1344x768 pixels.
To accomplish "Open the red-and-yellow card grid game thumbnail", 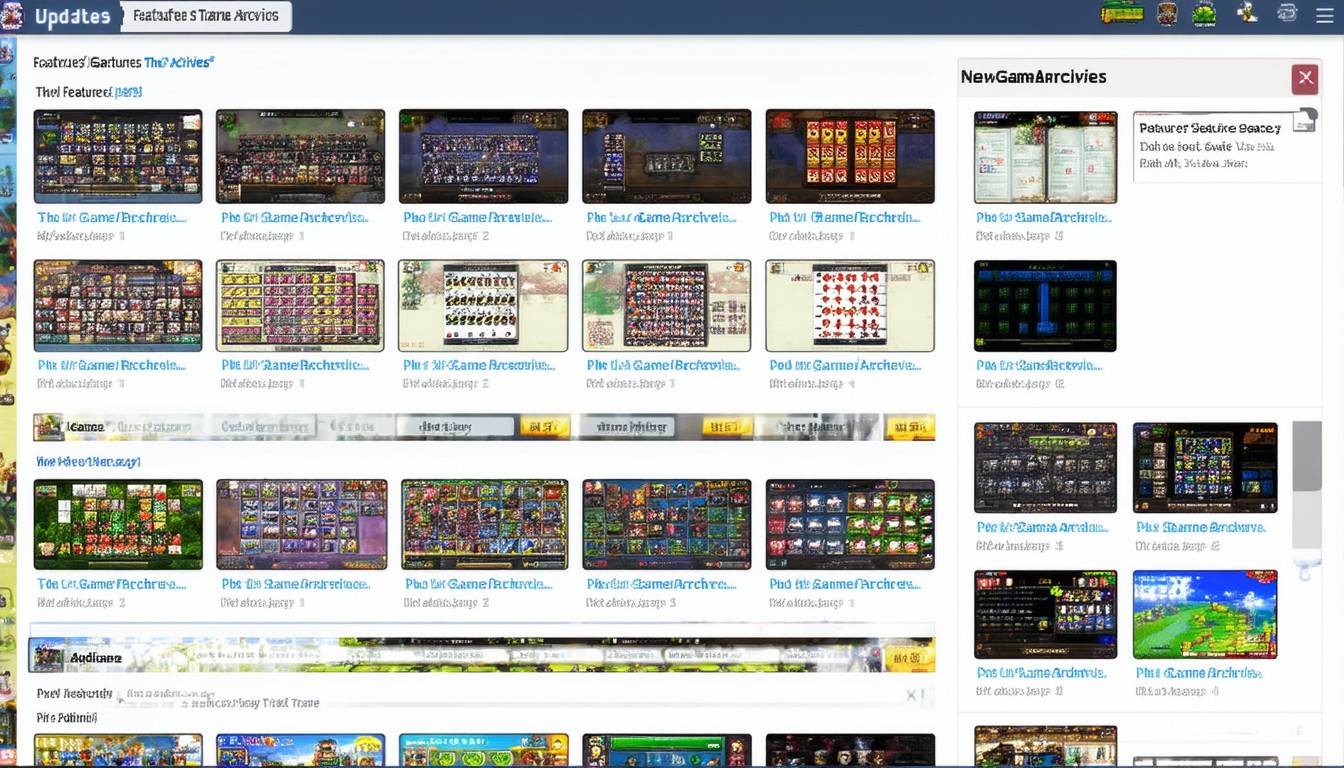I will coord(849,157).
